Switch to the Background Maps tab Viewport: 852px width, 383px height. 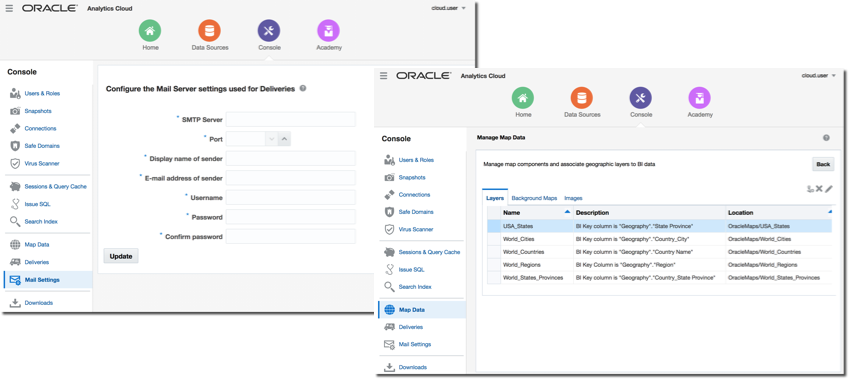click(x=534, y=198)
